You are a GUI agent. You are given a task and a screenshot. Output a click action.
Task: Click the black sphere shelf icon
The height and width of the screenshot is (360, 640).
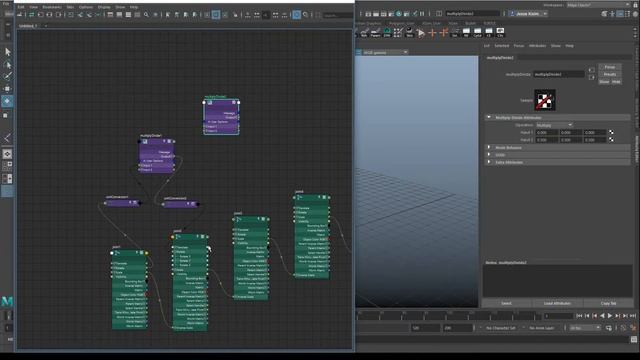click(409, 32)
